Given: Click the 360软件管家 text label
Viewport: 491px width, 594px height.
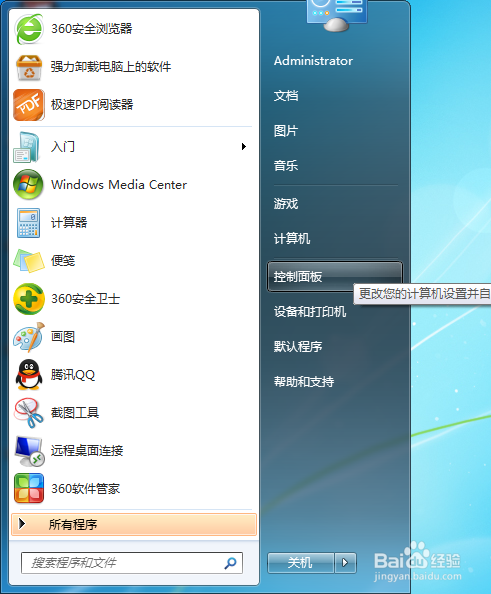Looking at the screenshot, I should 86,489.
